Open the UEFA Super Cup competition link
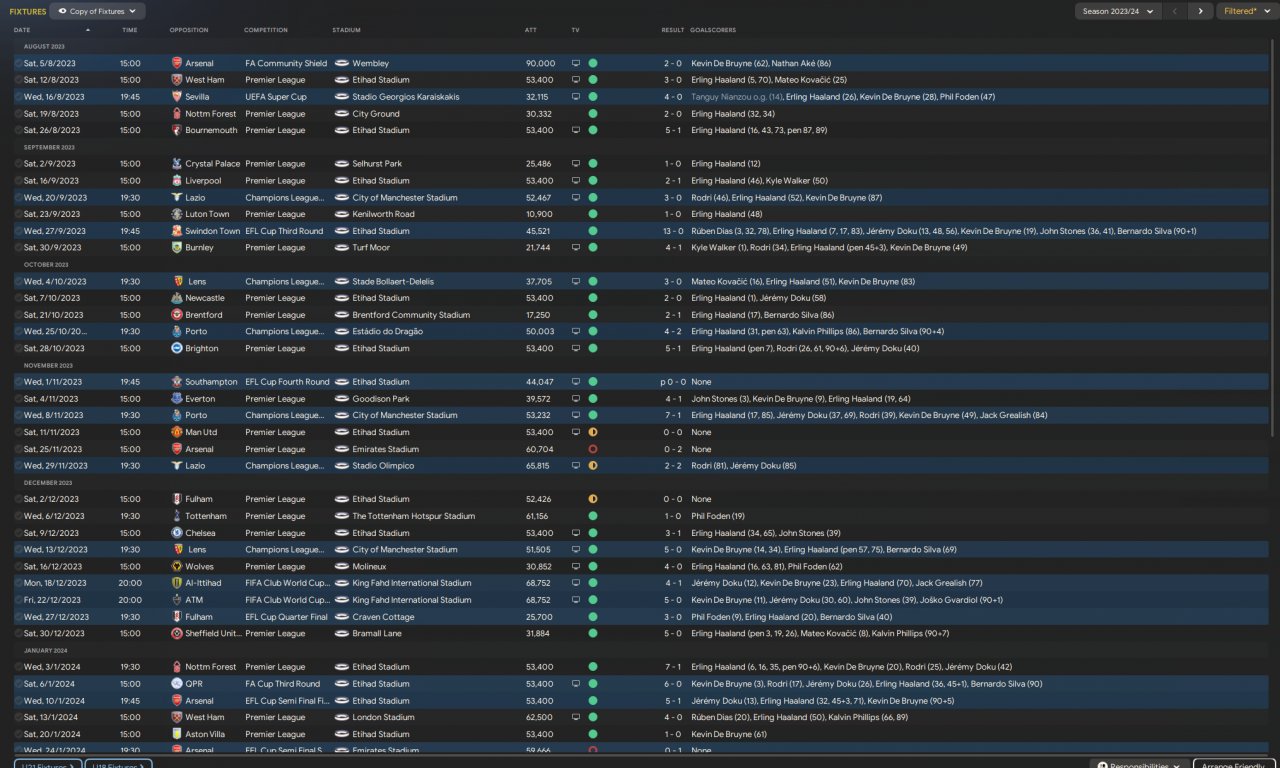 (276, 97)
